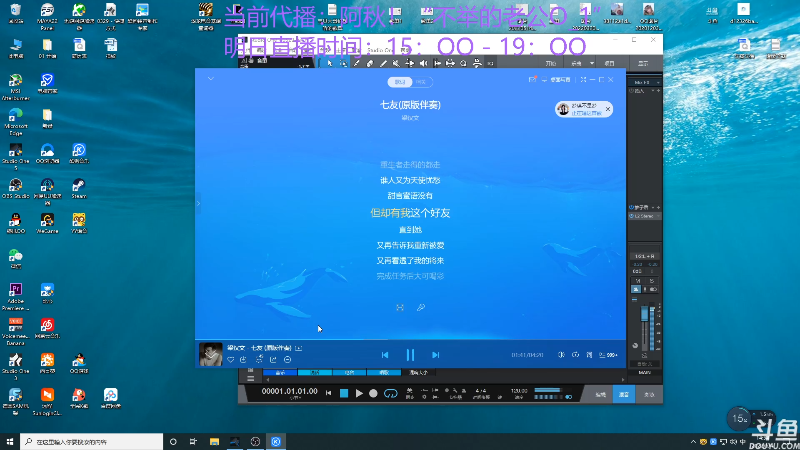The height and width of the screenshot is (450, 800).
Task: Open Adobe Premiere desktop shortcut
Action: (16, 297)
